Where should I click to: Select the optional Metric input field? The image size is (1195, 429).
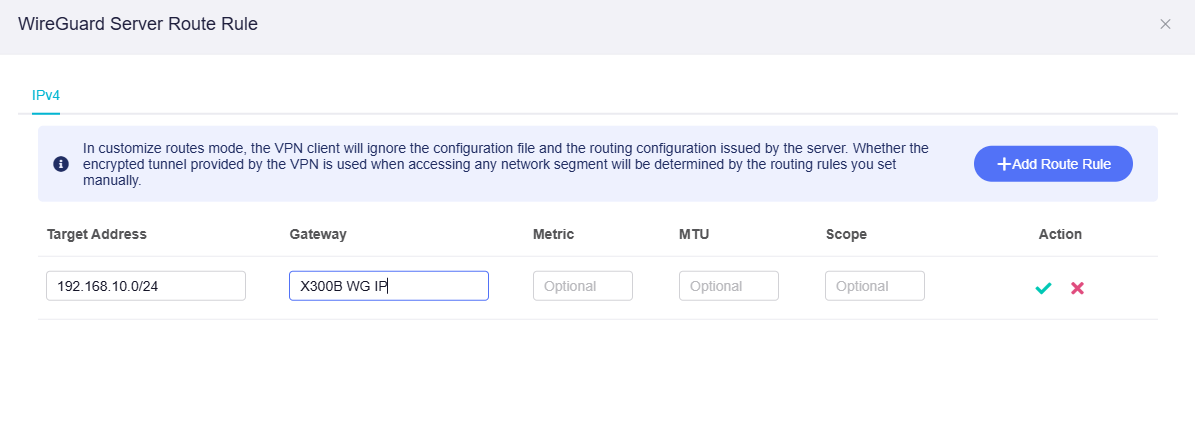coord(582,286)
